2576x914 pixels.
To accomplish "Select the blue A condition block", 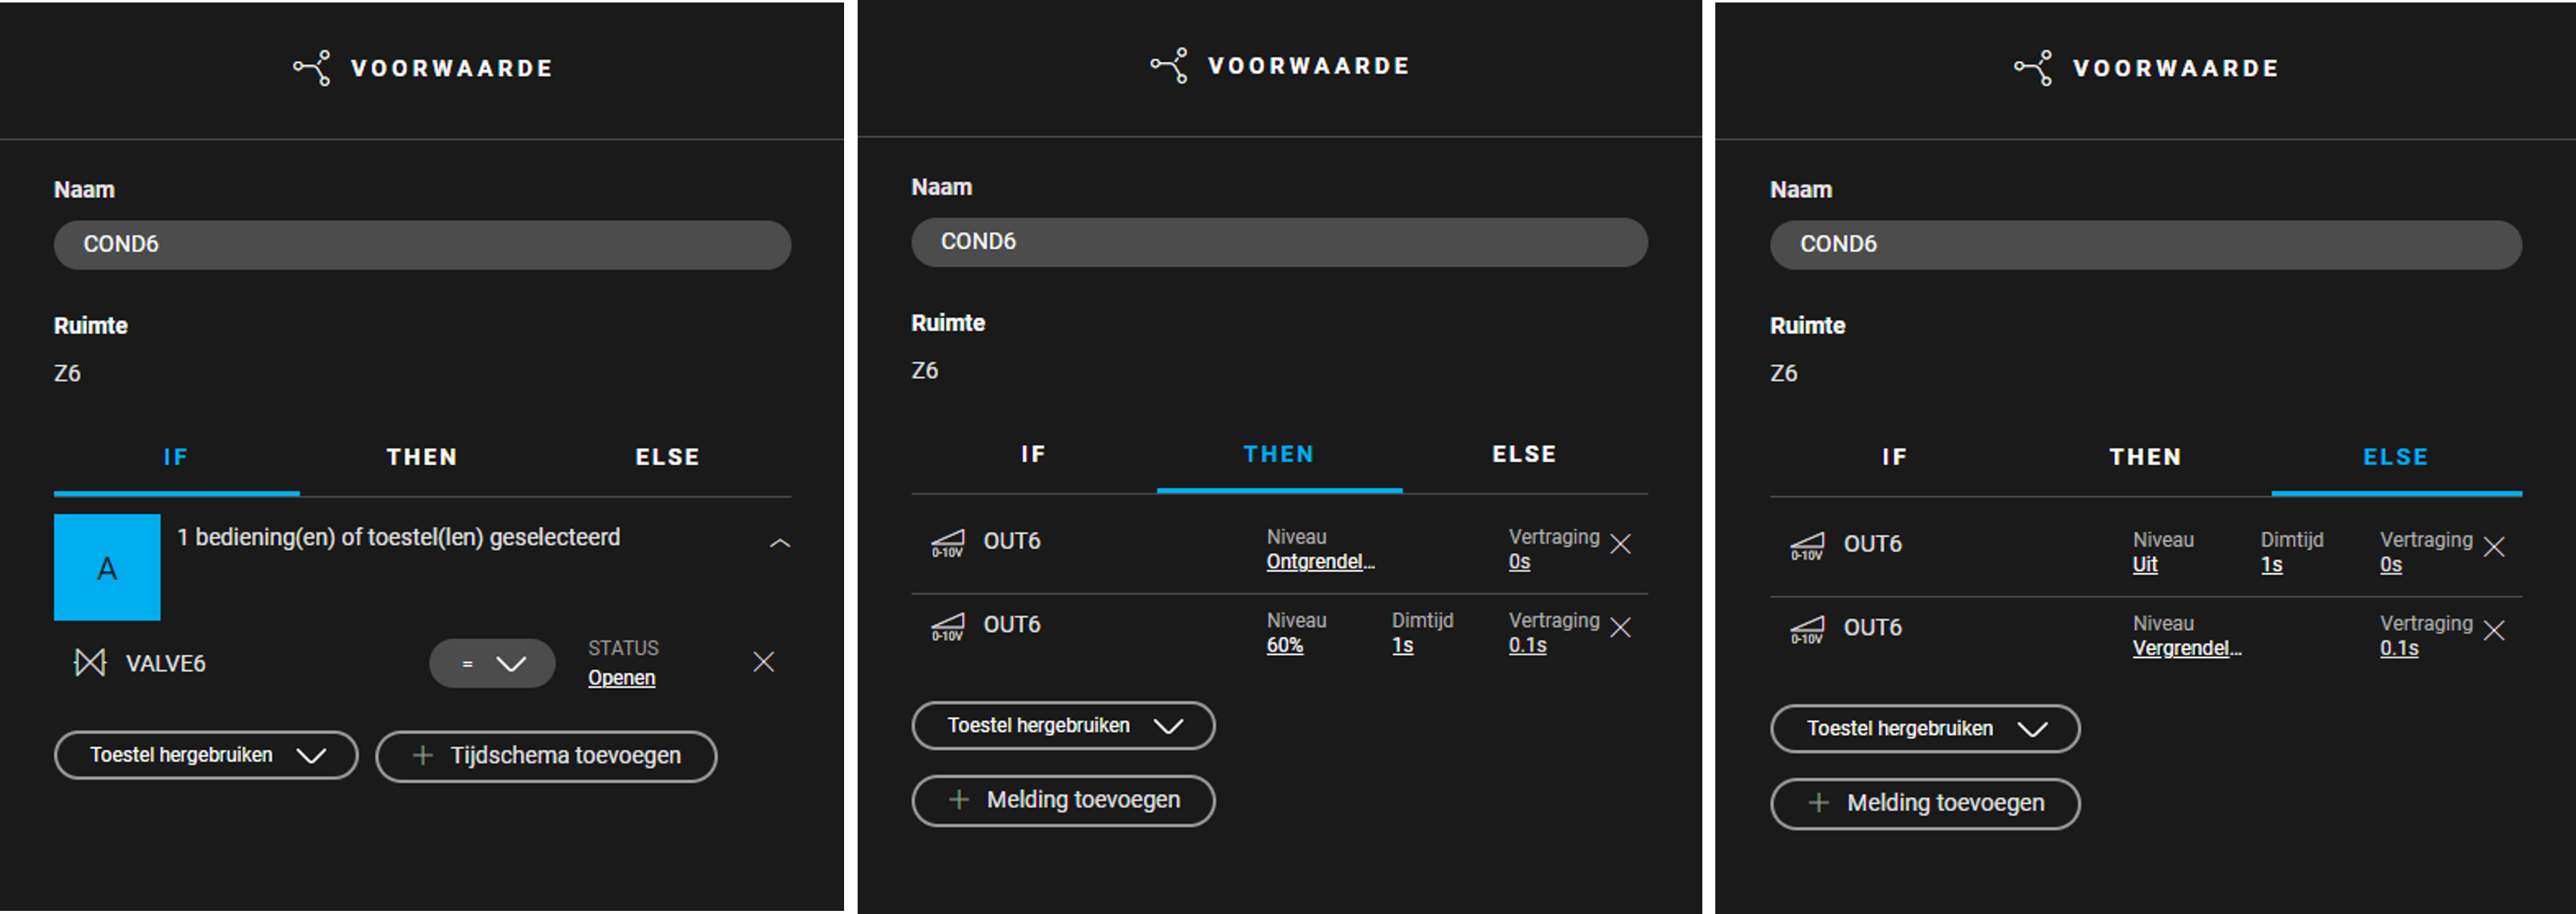I will coord(107,567).
